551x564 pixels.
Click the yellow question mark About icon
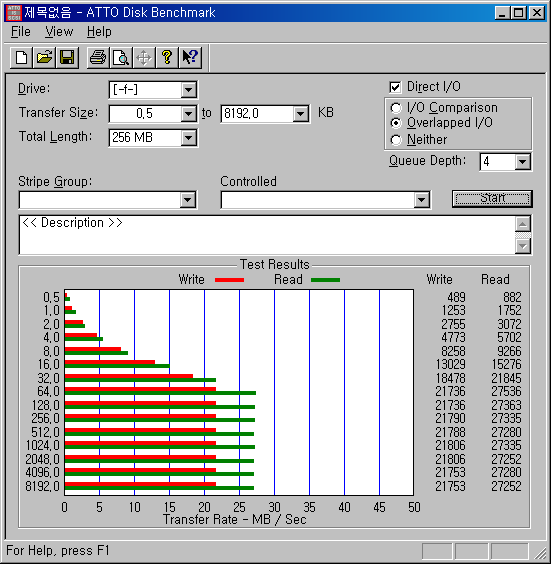pos(167,58)
